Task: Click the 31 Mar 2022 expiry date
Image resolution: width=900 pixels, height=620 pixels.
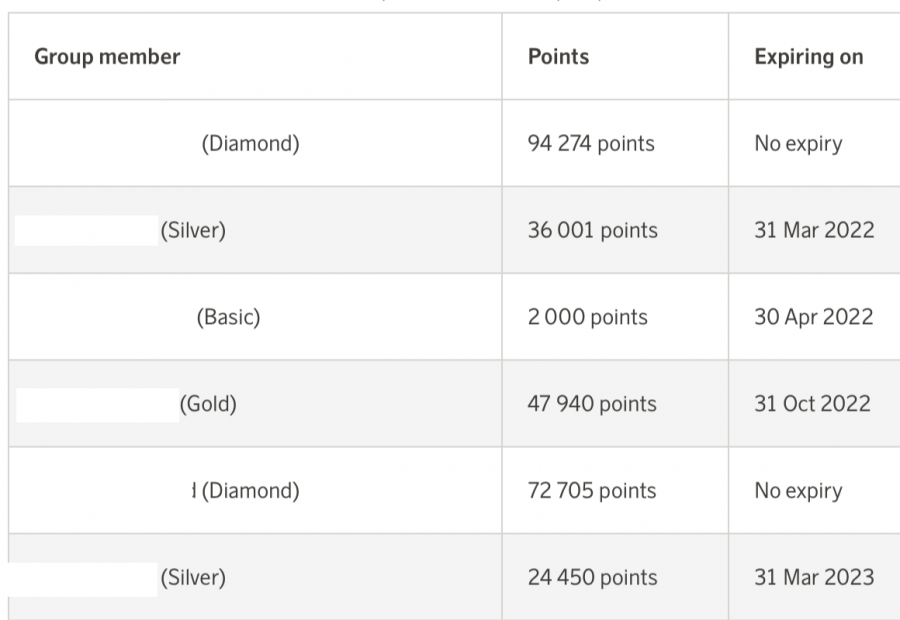Action: click(814, 231)
